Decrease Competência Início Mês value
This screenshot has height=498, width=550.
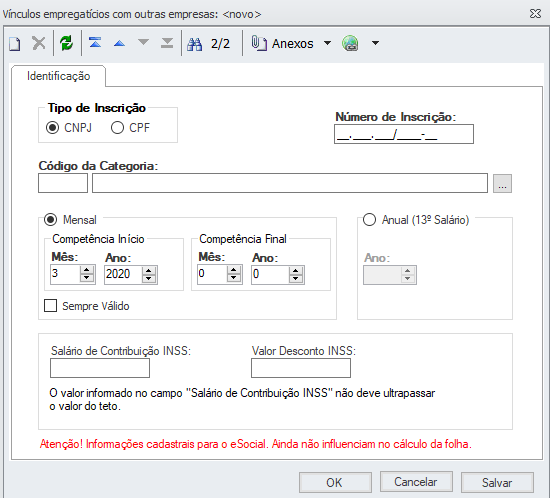[87, 278]
